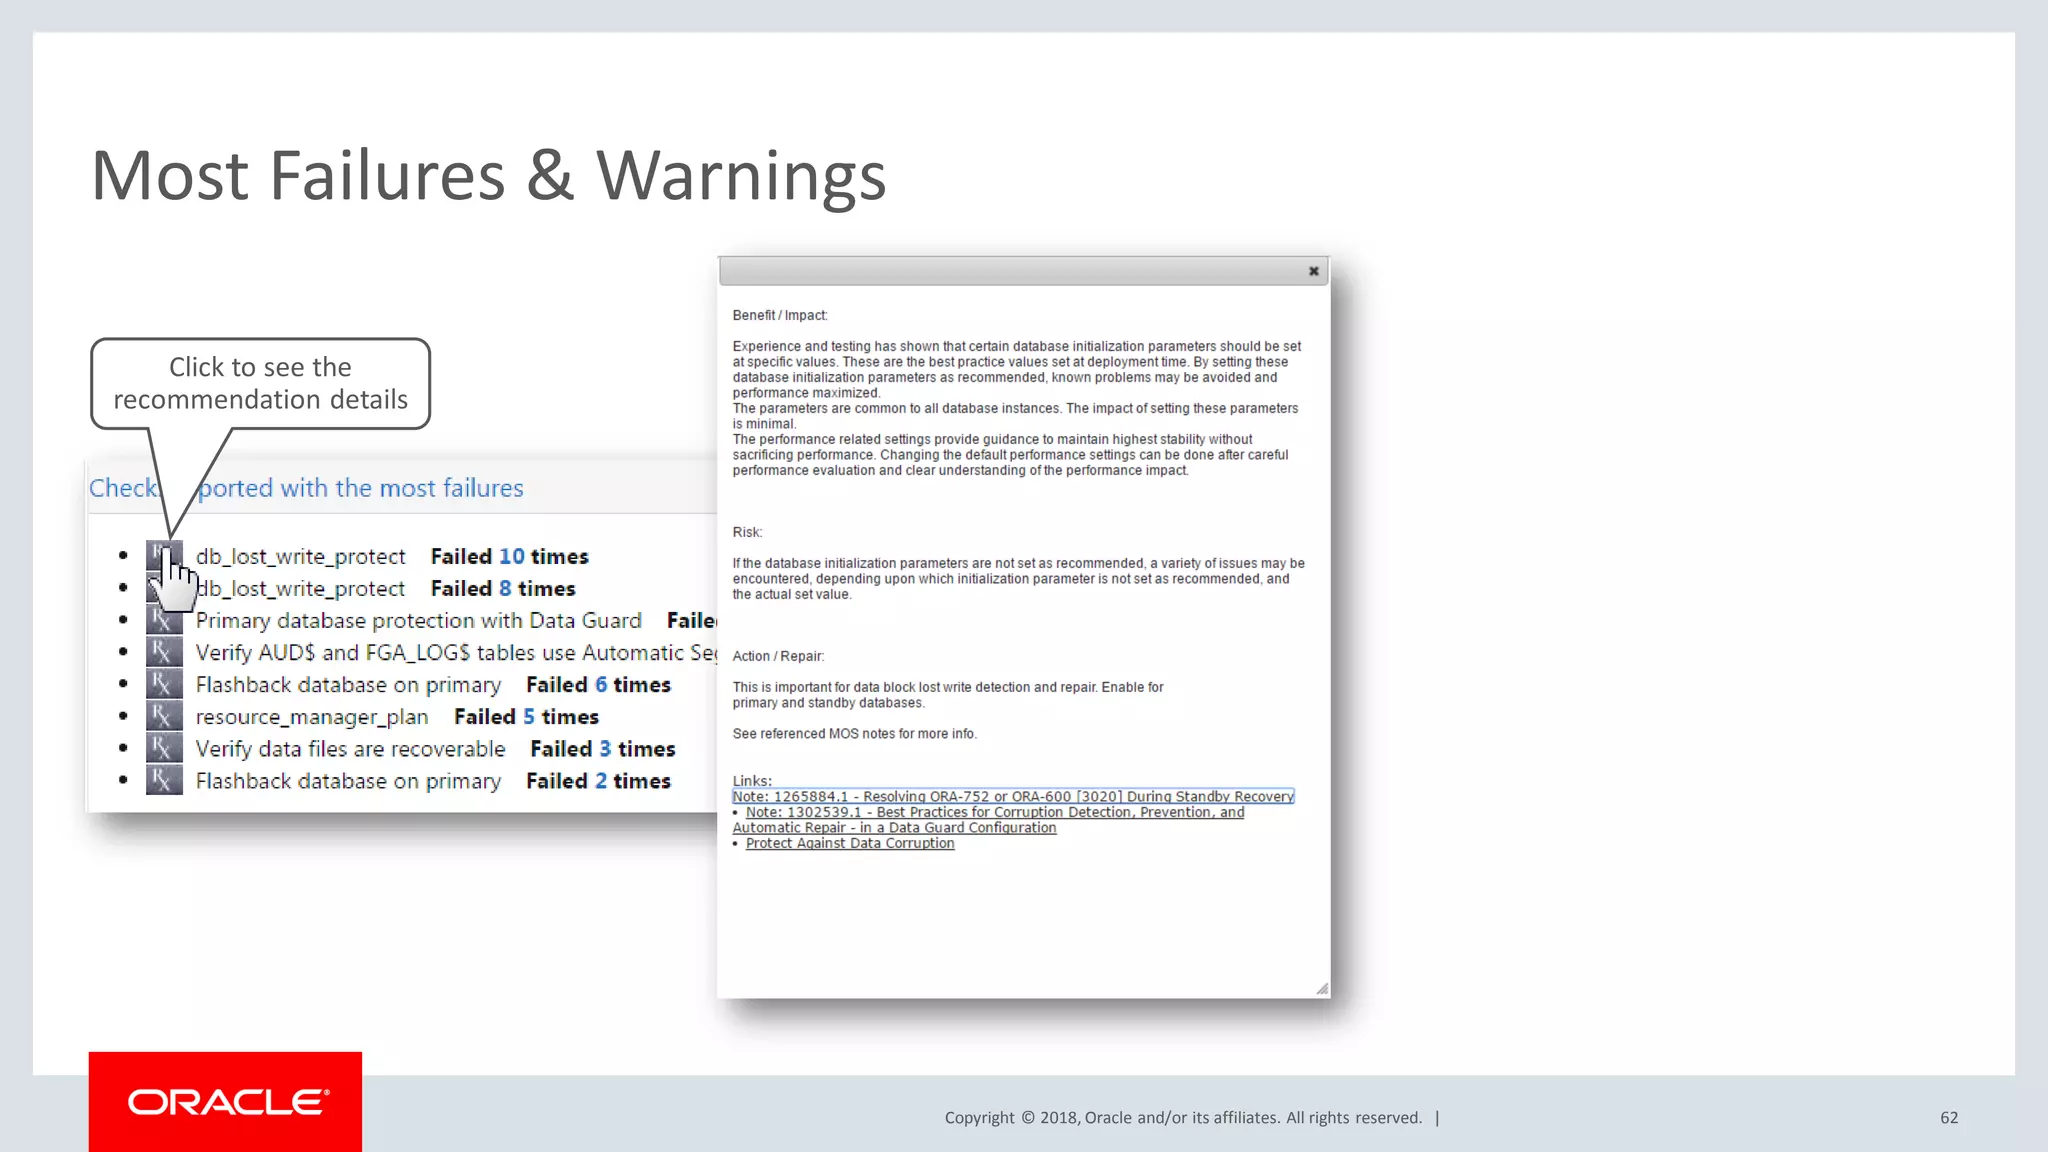The height and width of the screenshot is (1152, 2048).
Task: Click Rx icon beside Verify AUD$ and FGA_LOG$
Action: click(x=164, y=652)
